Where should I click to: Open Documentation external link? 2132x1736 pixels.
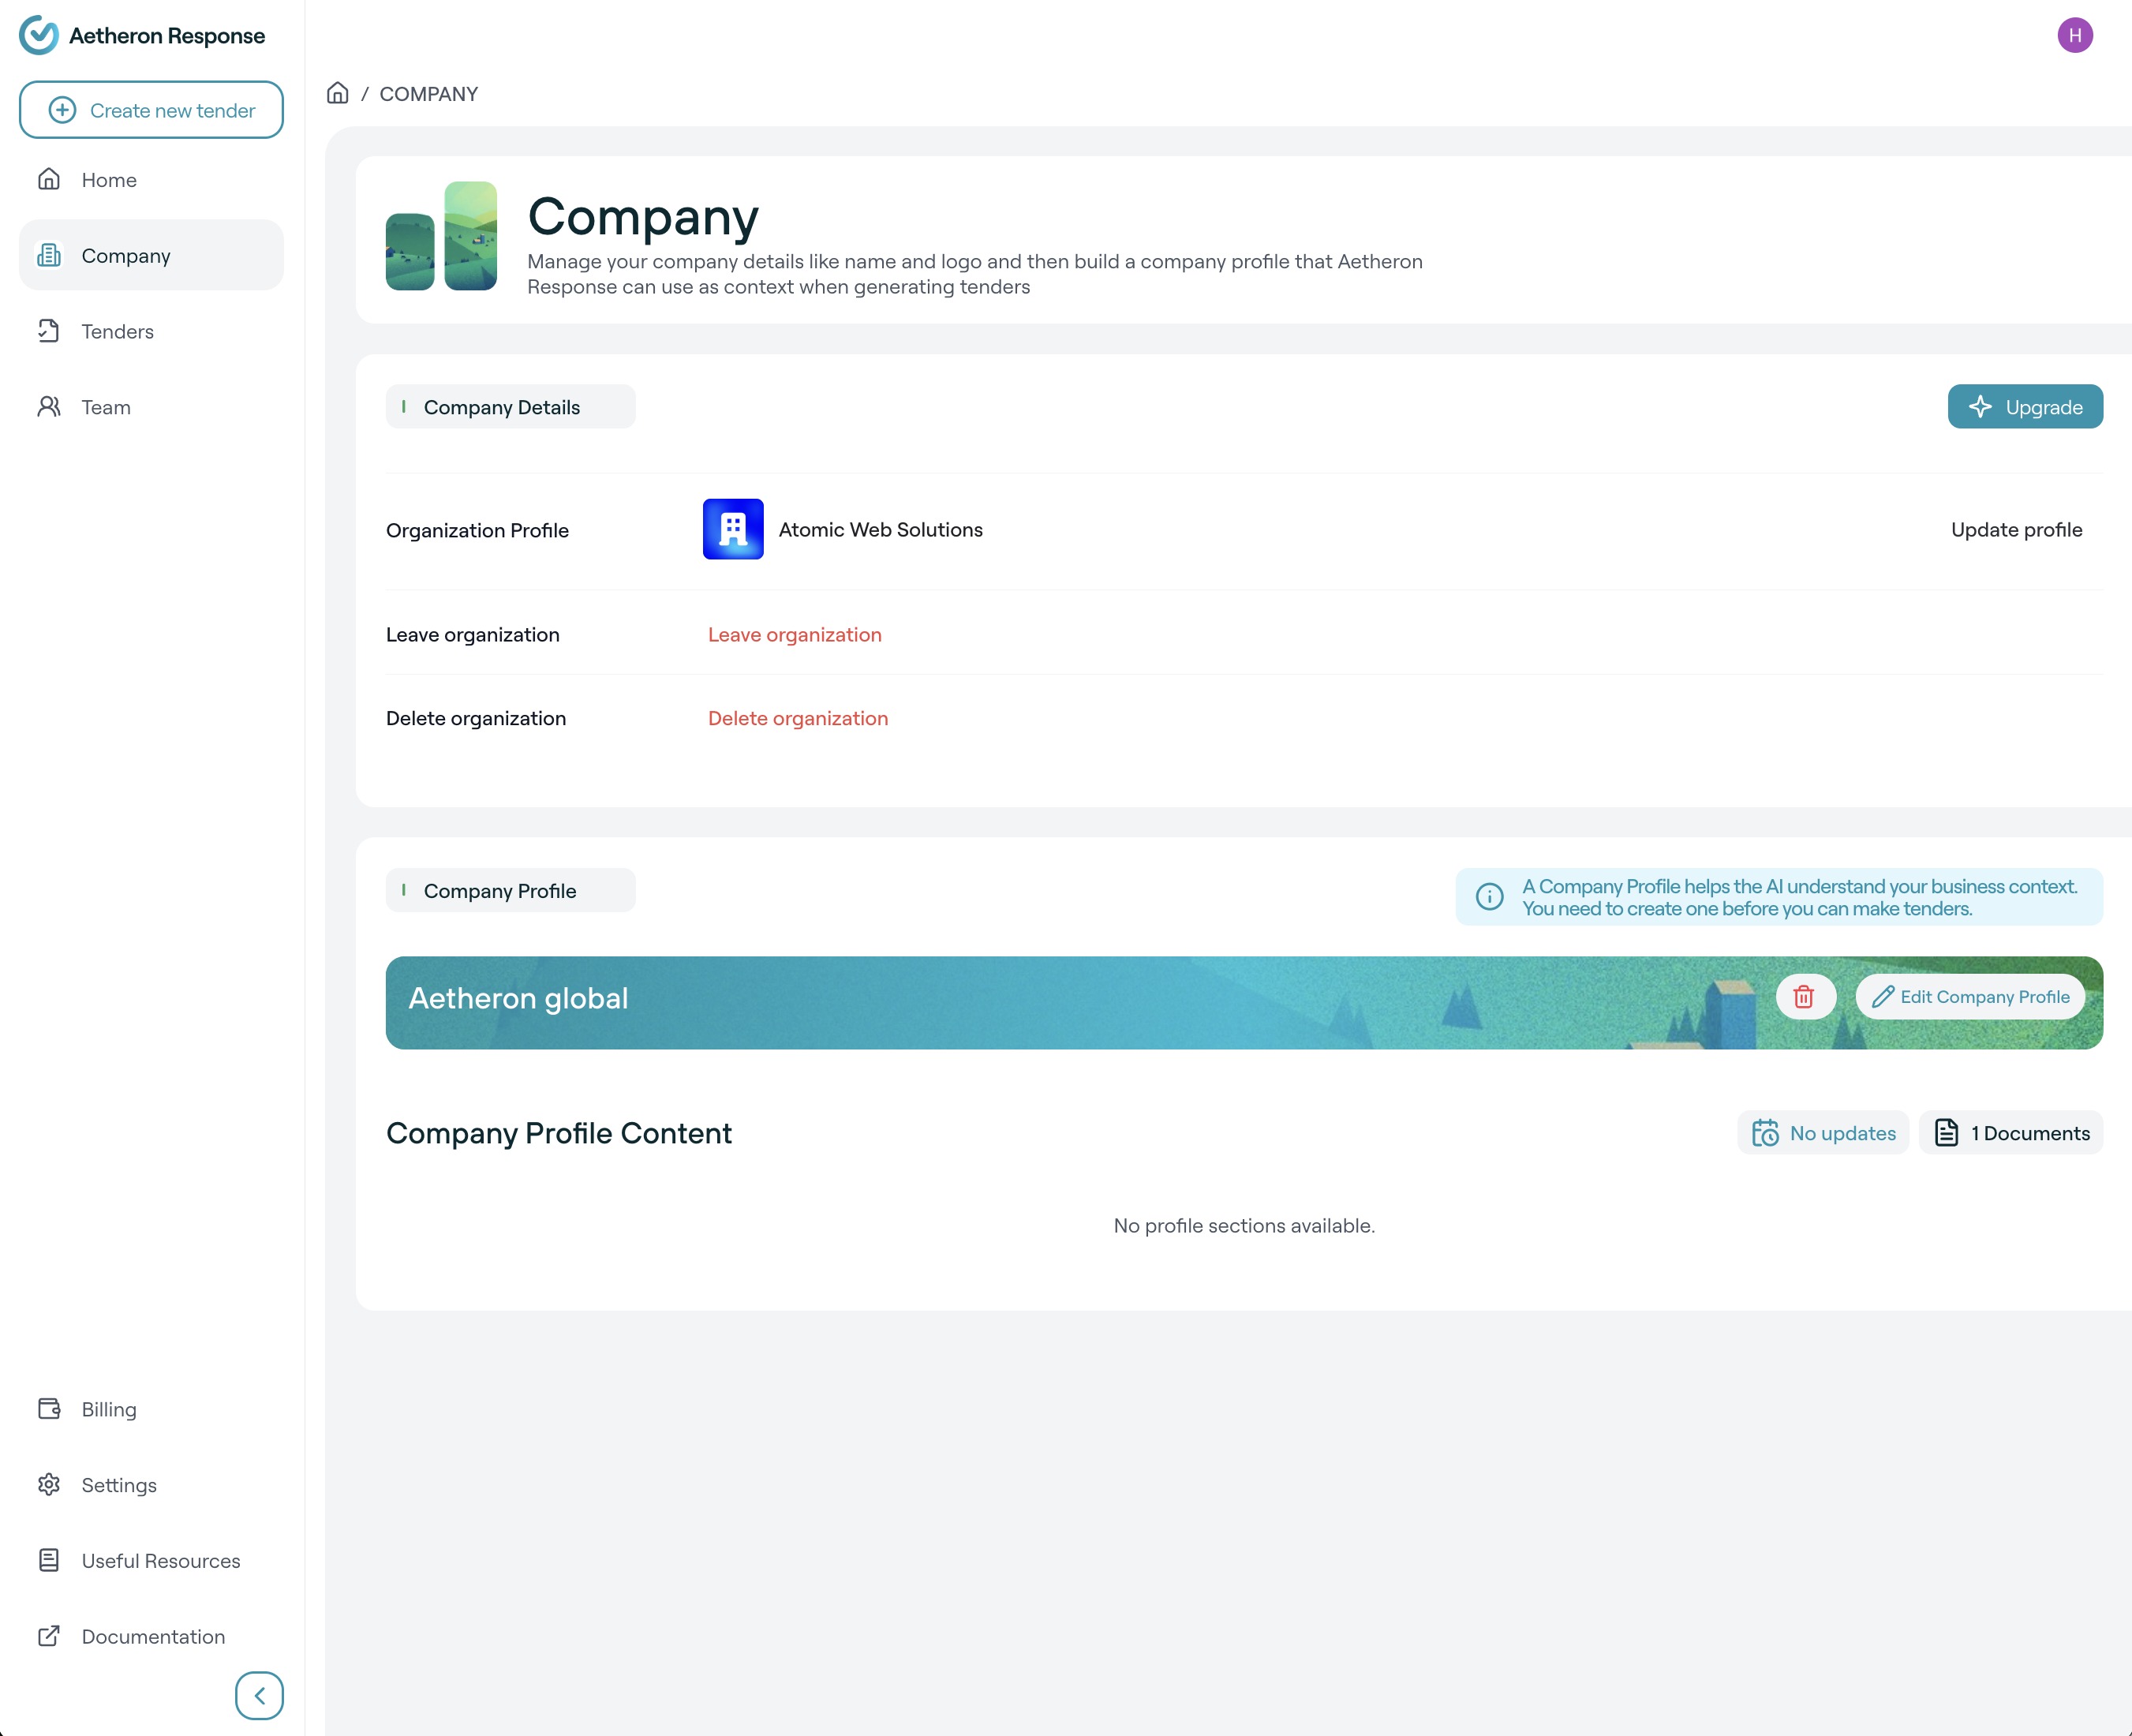pos(153,1636)
